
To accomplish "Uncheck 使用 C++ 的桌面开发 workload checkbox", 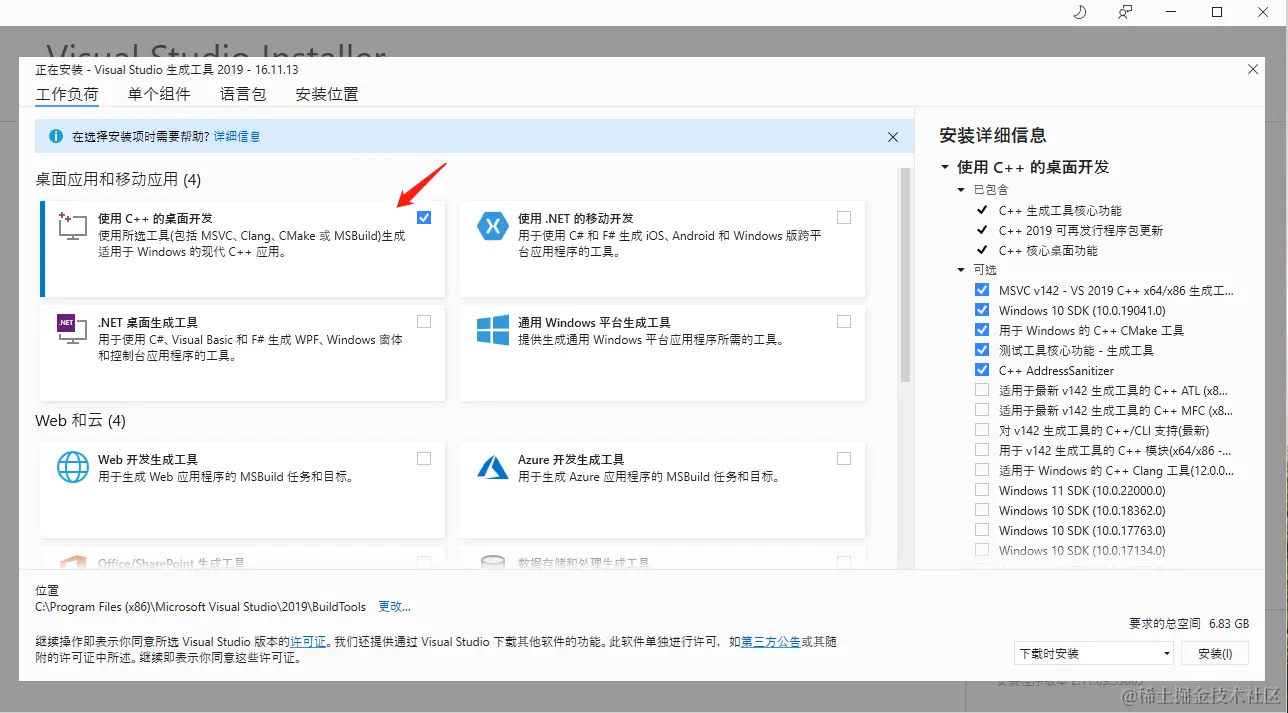I will click(x=424, y=218).
